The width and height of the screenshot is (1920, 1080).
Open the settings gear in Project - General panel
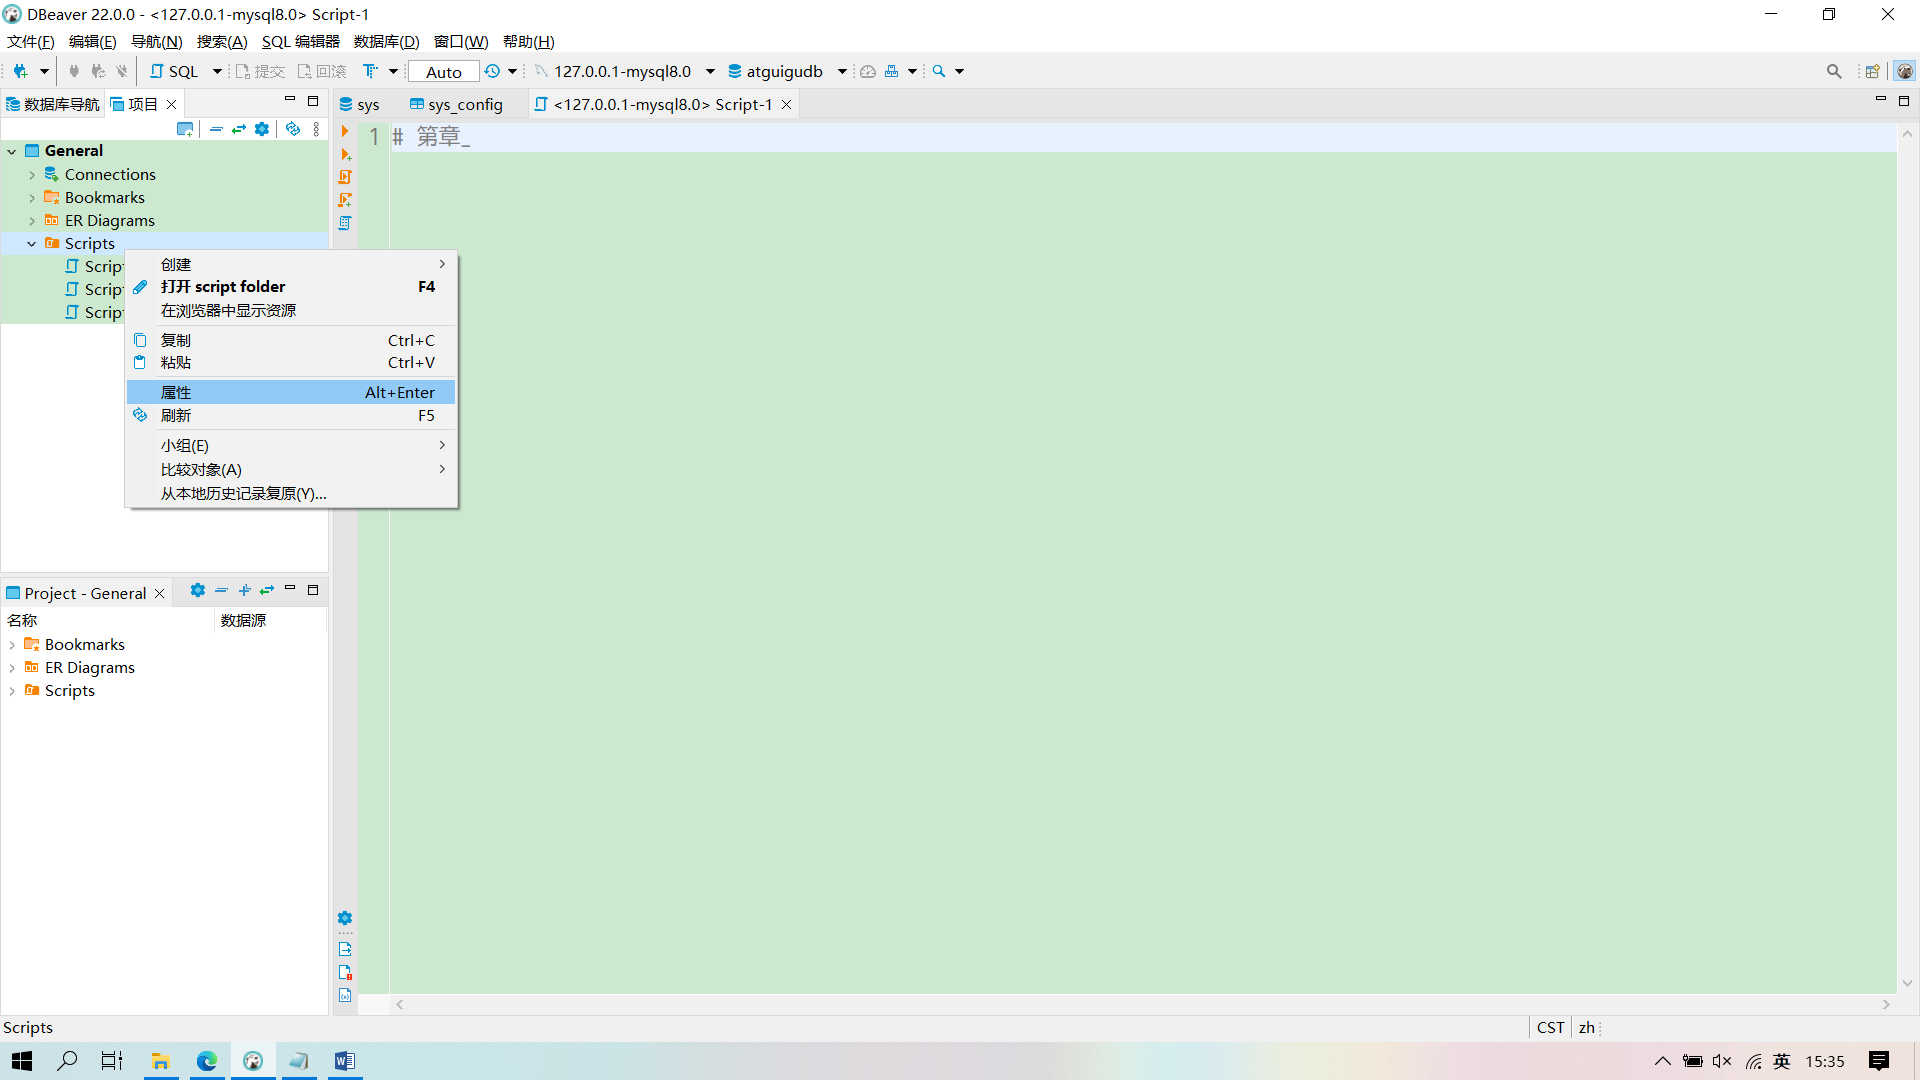click(197, 591)
